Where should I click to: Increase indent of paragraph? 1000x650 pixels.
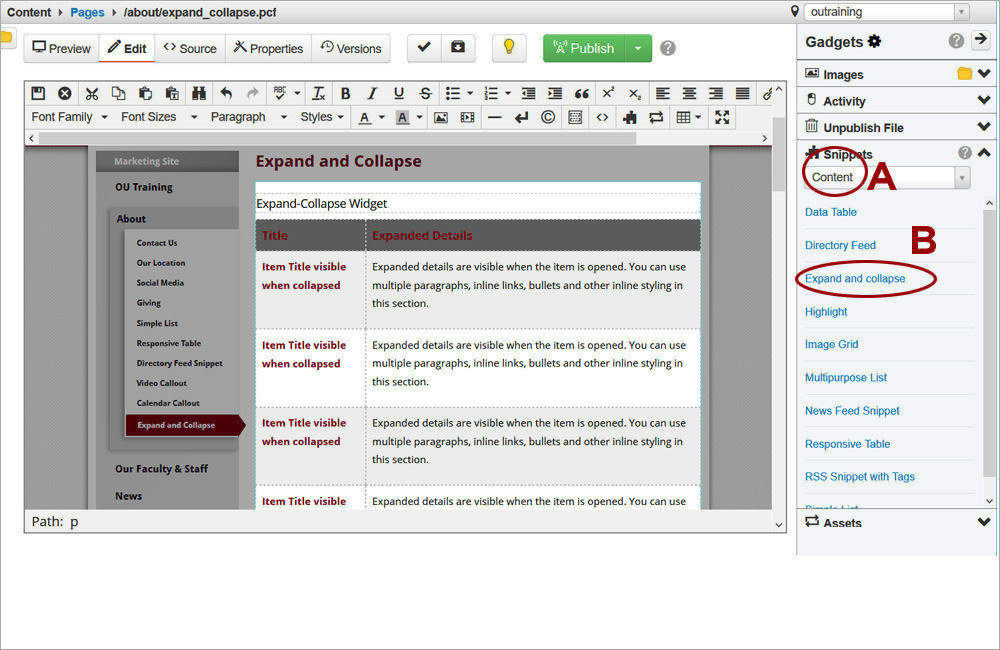click(x=555, y=93)
